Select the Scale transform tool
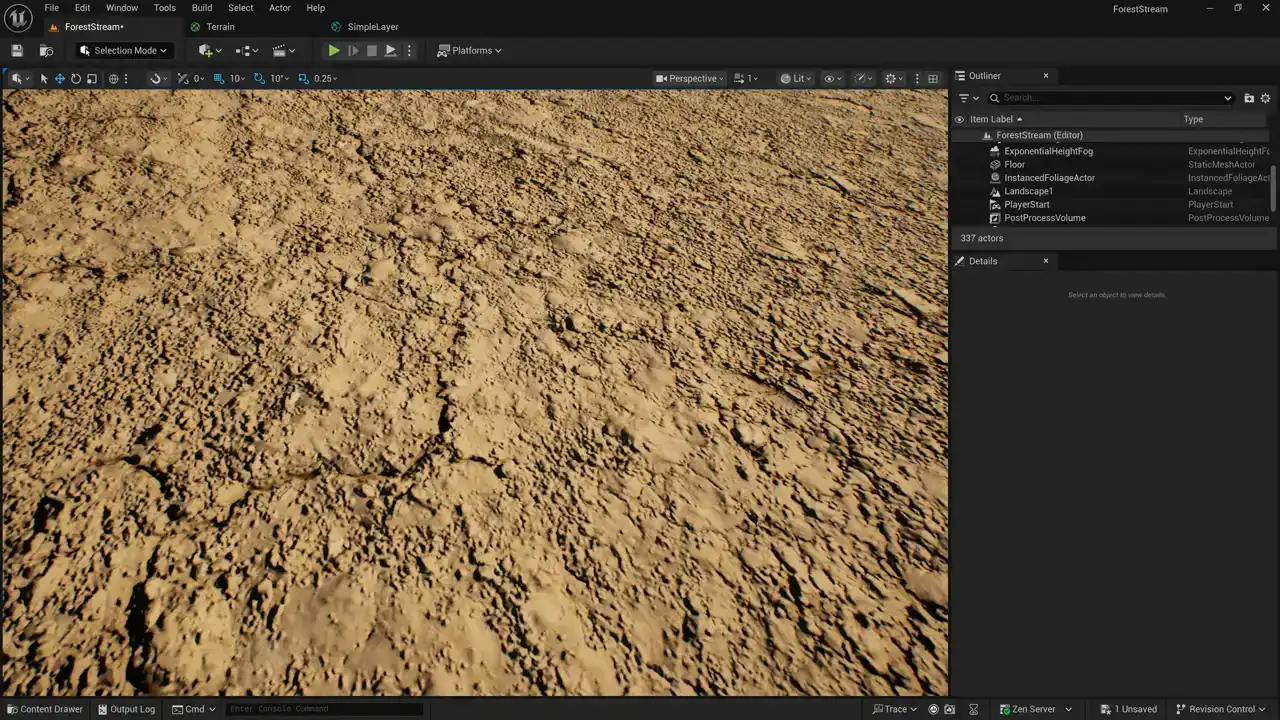 pyautogui.click(x=92, y=79)
